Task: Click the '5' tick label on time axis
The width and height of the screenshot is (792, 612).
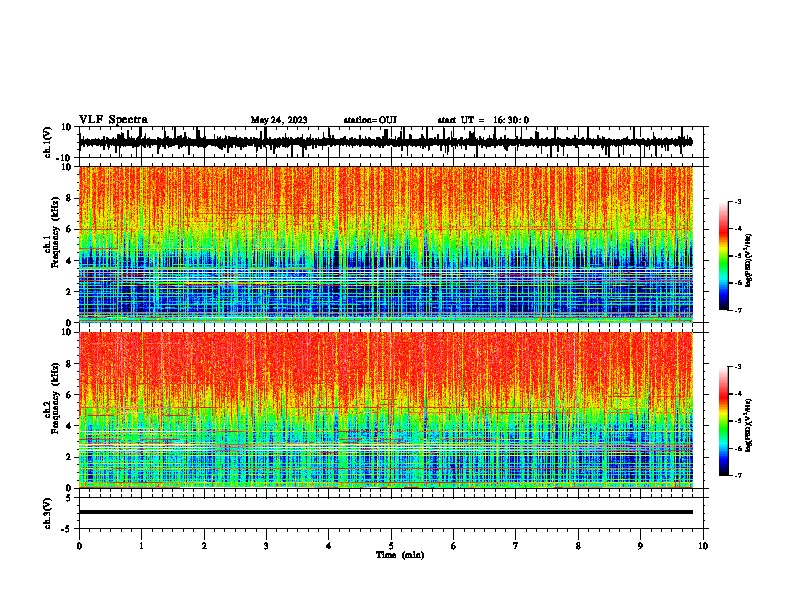Action: pos(391,546)
